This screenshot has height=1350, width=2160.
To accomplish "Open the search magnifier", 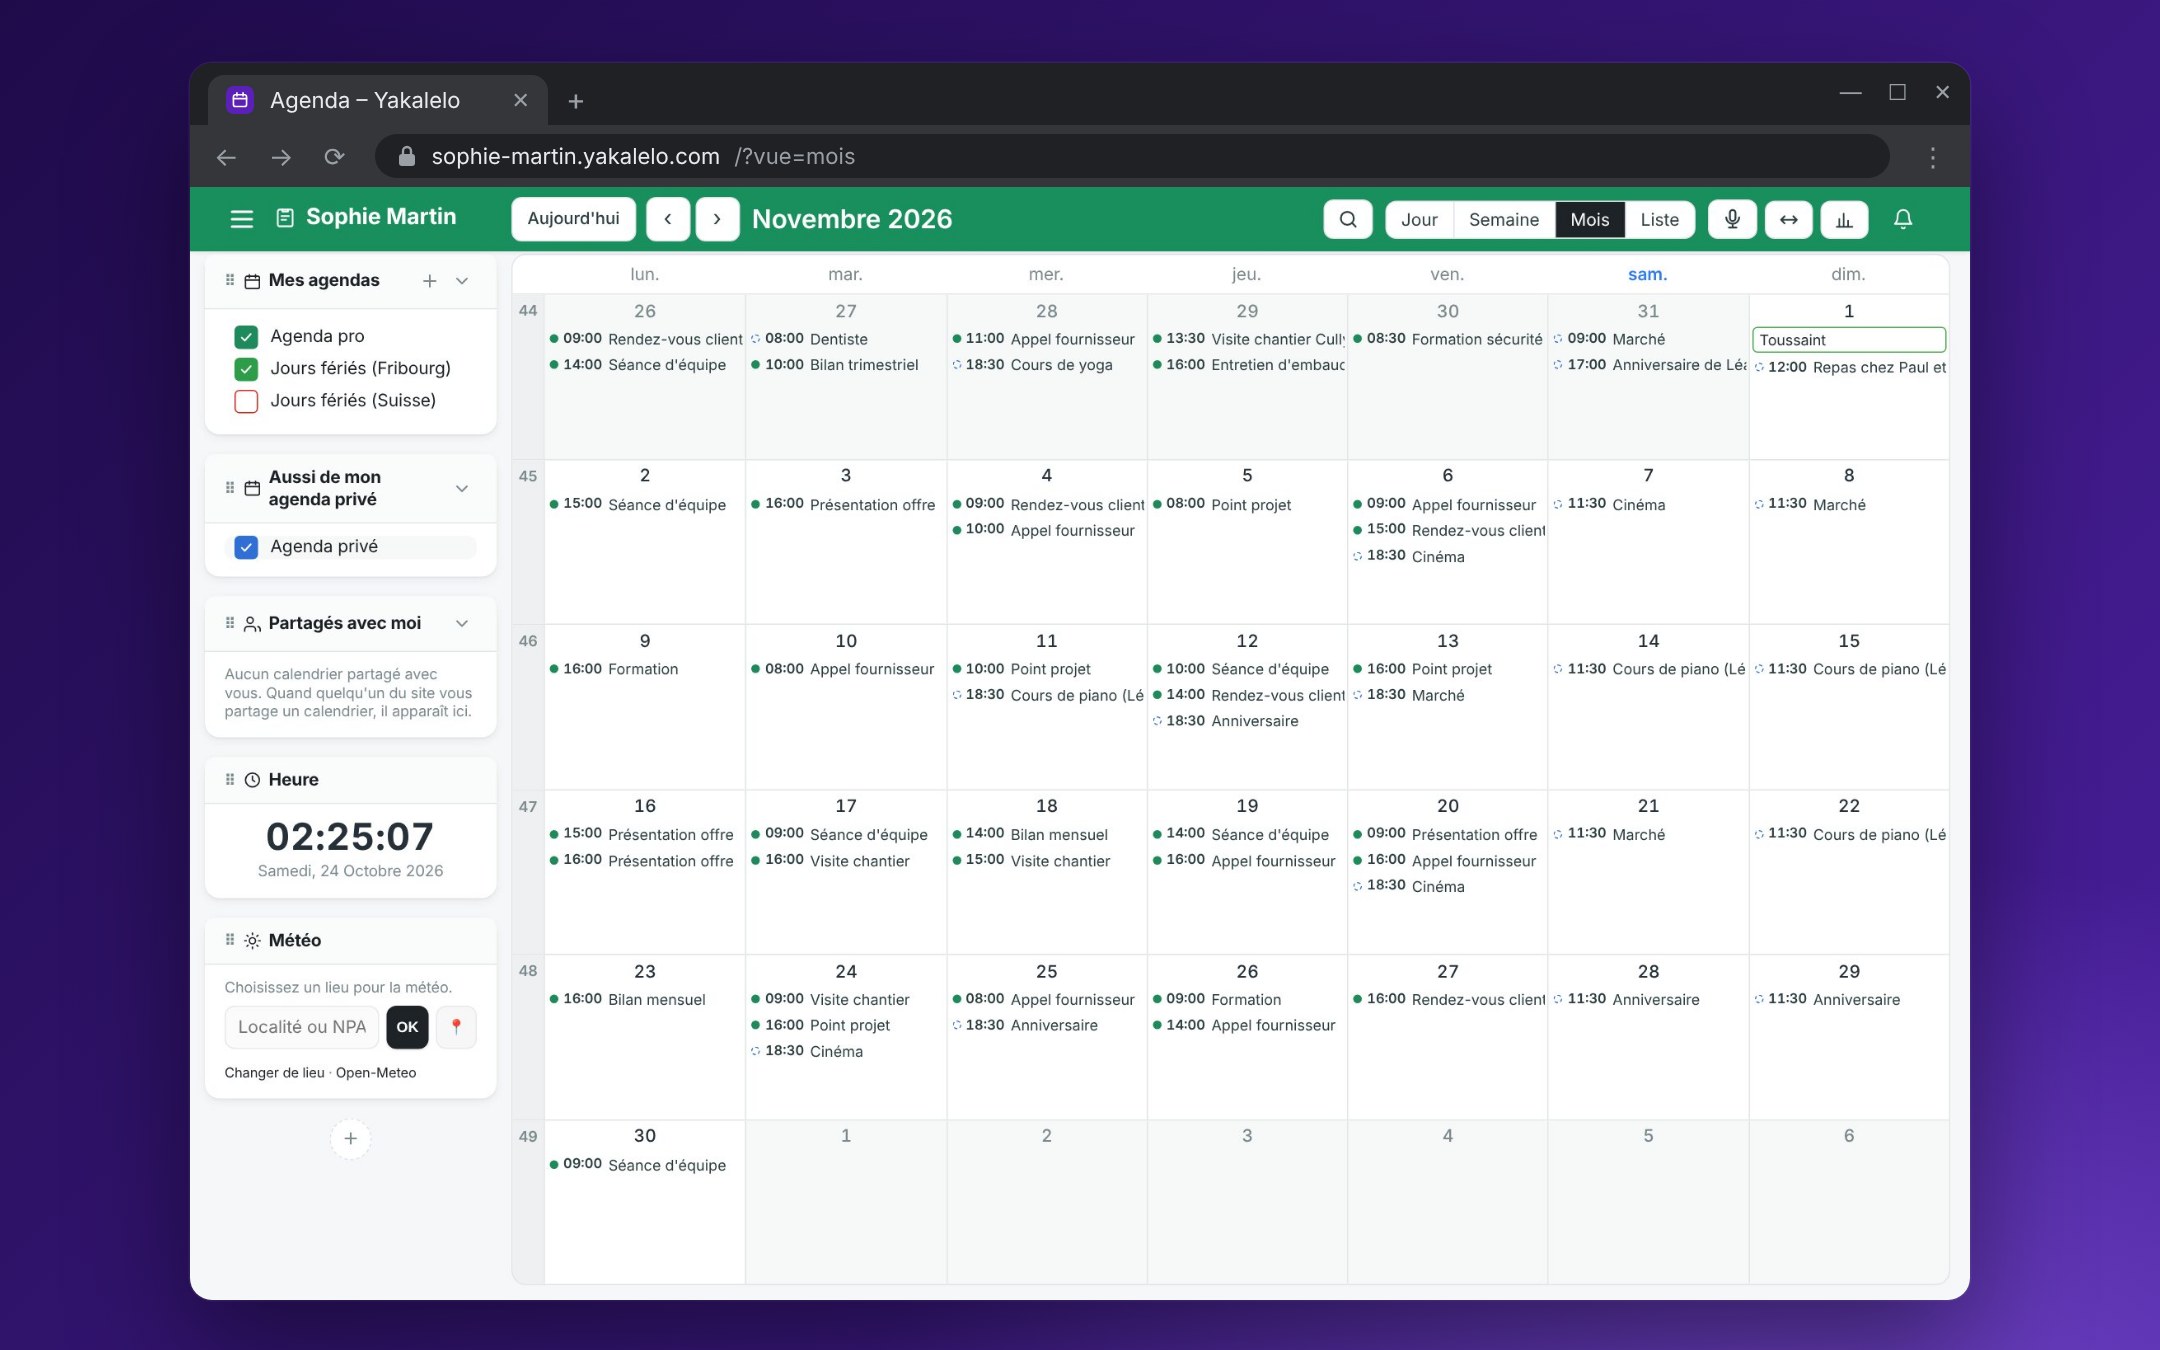I will 1348,219.
